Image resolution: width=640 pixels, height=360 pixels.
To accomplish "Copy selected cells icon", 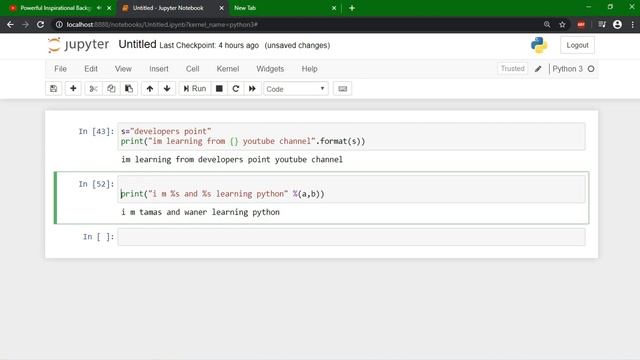I will click(x=111, y=89).
